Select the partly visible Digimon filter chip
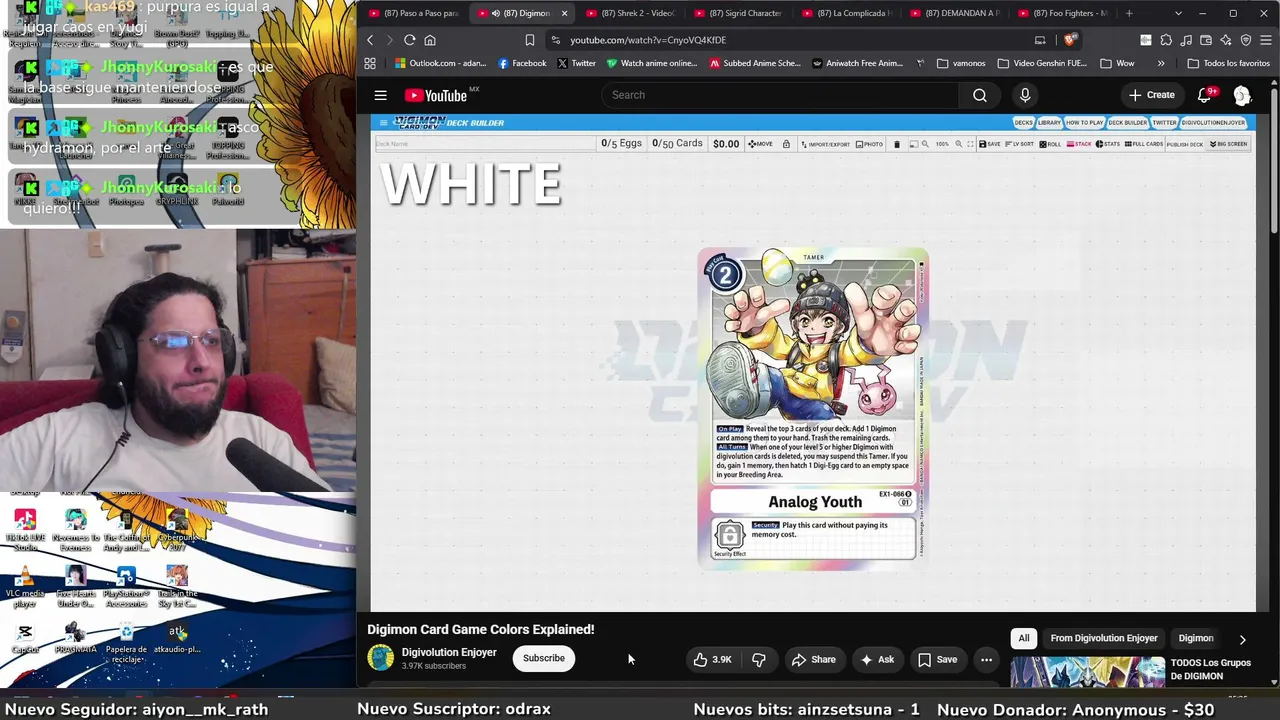 [1196, 638]
